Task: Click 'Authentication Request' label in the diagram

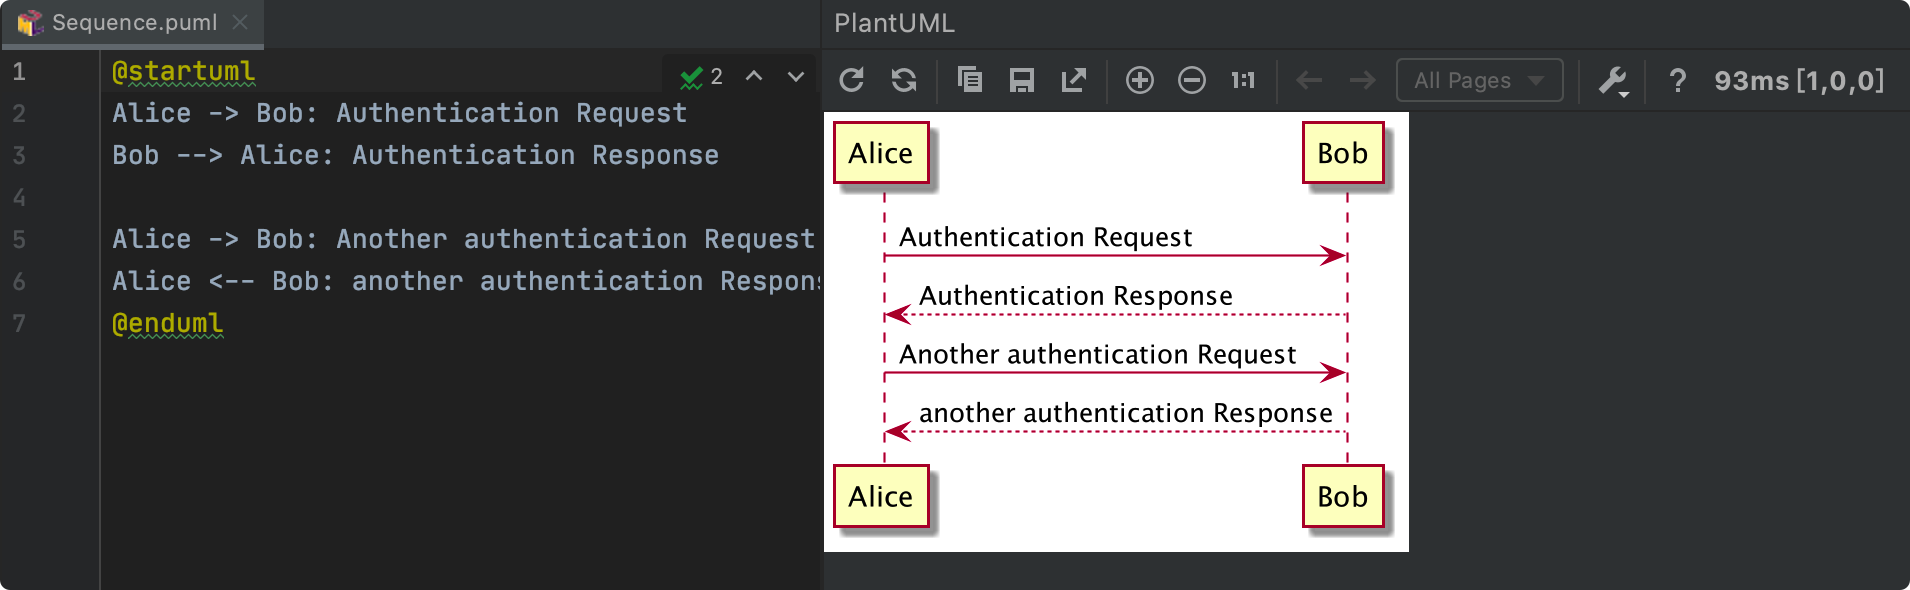Action: pos(1046,237)
